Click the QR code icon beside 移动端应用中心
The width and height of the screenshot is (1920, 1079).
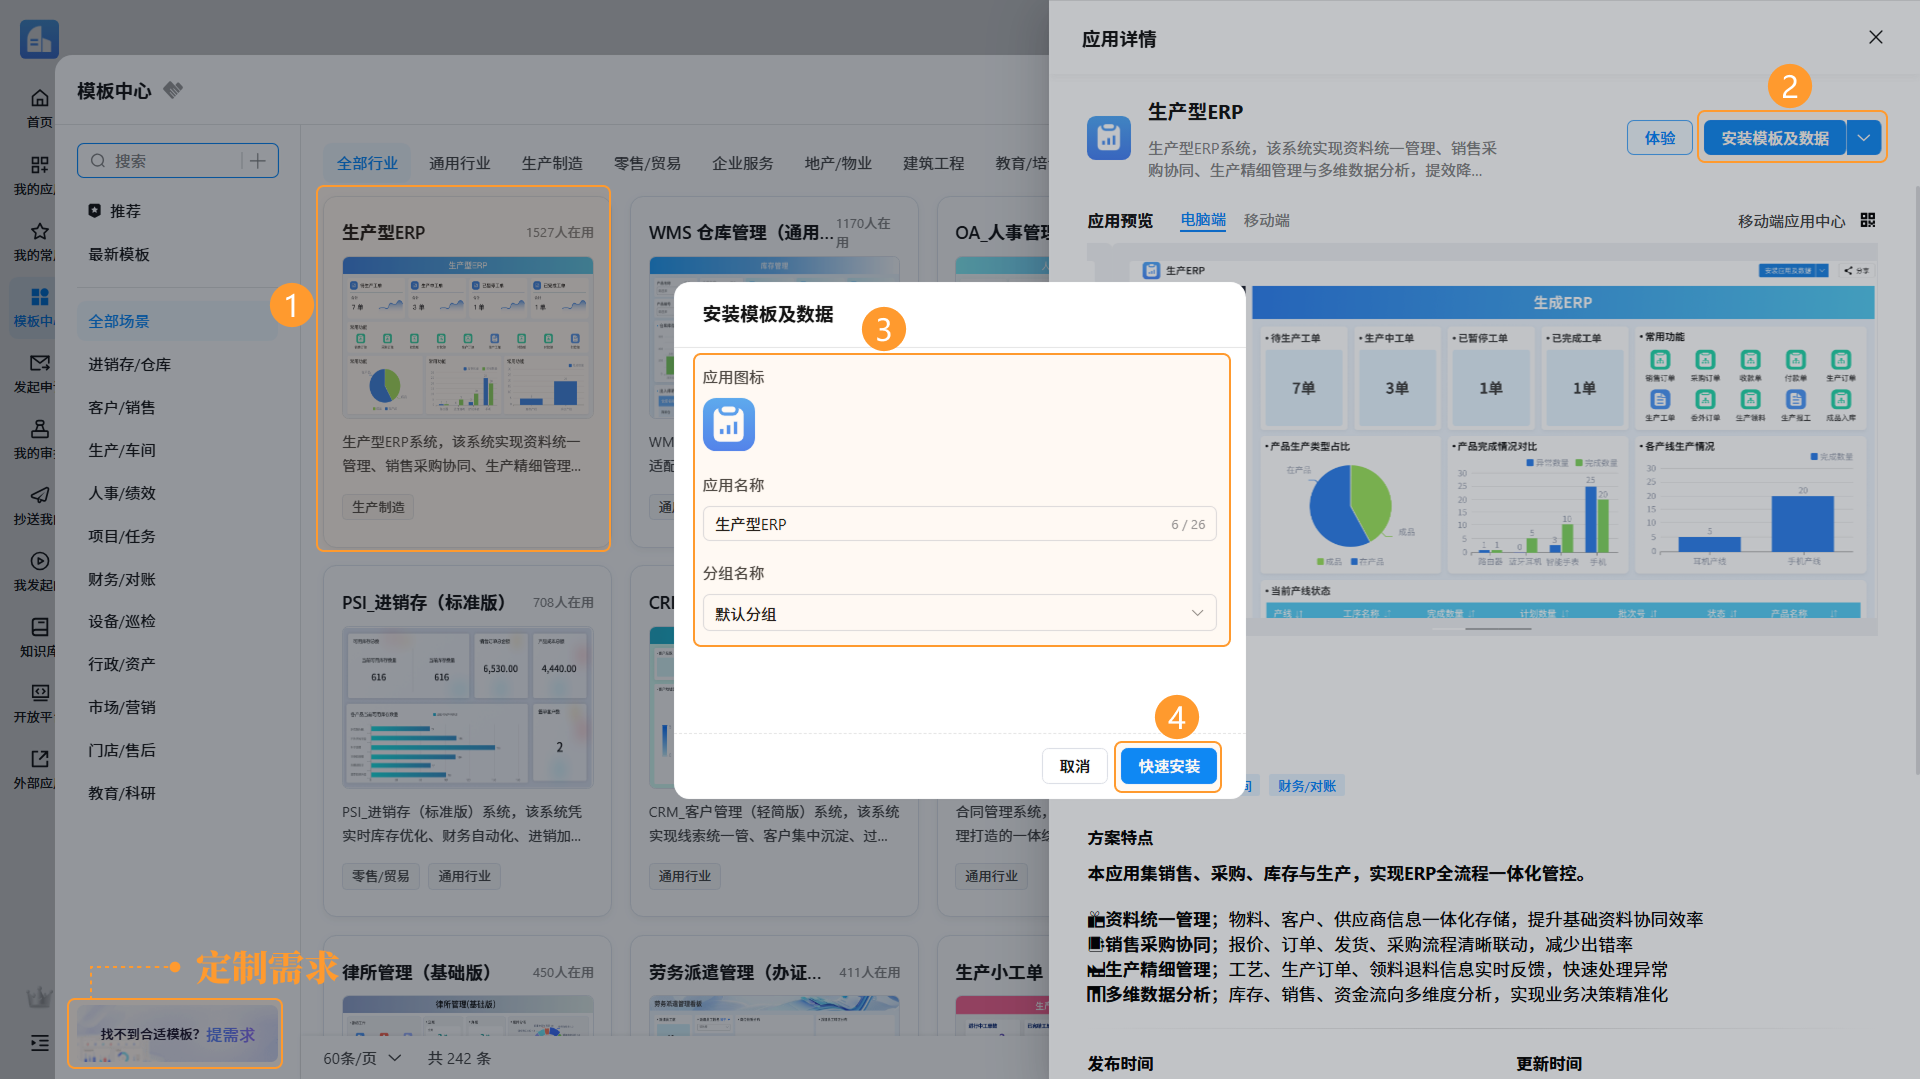pos(1867,220)
